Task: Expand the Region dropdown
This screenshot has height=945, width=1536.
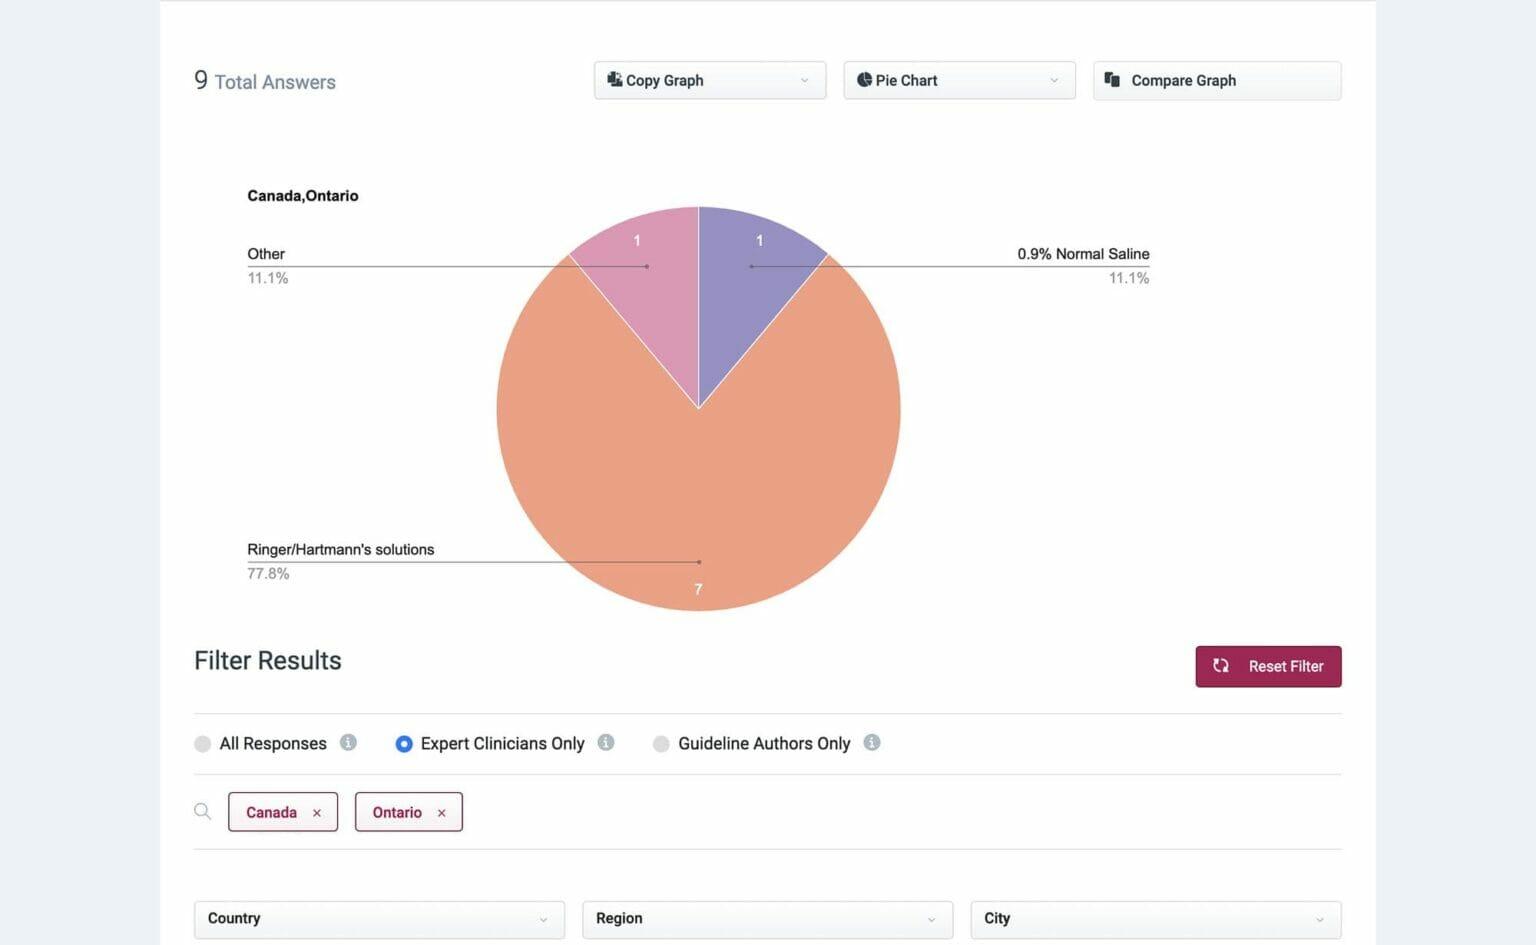Action: coord(767,919)
